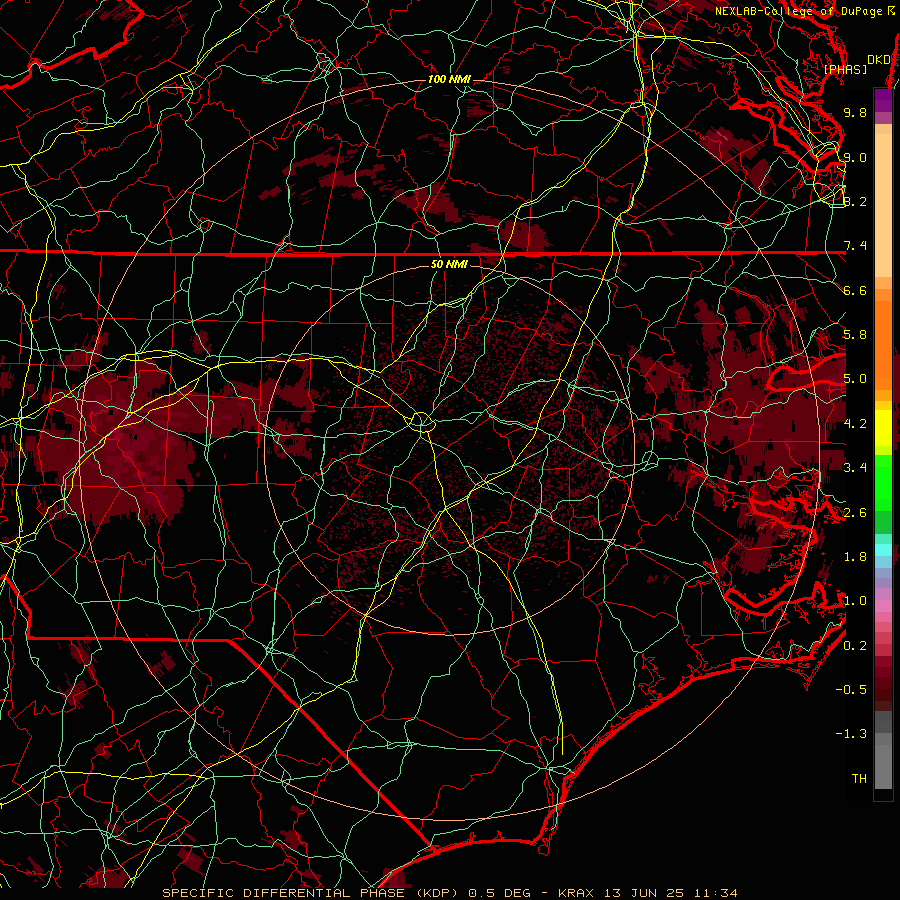Click the 6.6 value on the color scale

pyautogui.click(x=855, y=290)
